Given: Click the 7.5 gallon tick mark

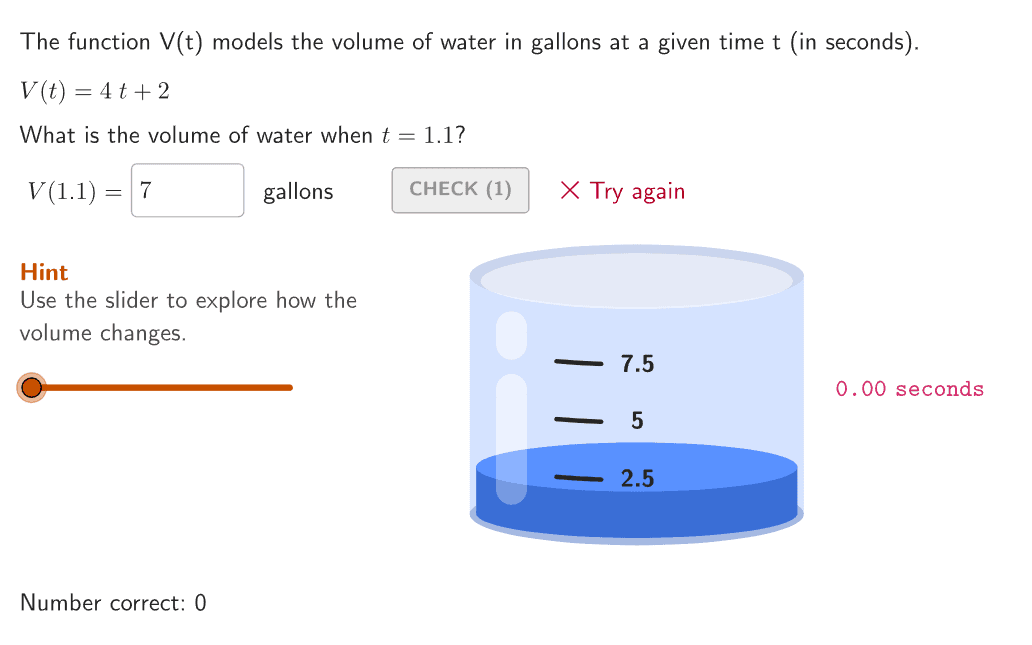Looking at the screenshot, I should pos(579,363).
